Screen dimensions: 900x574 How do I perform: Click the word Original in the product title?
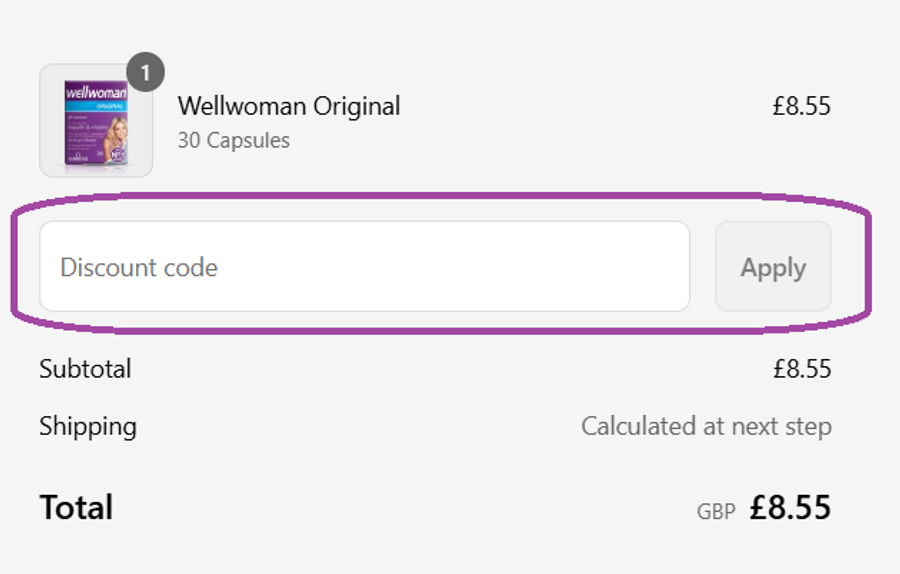356,106
